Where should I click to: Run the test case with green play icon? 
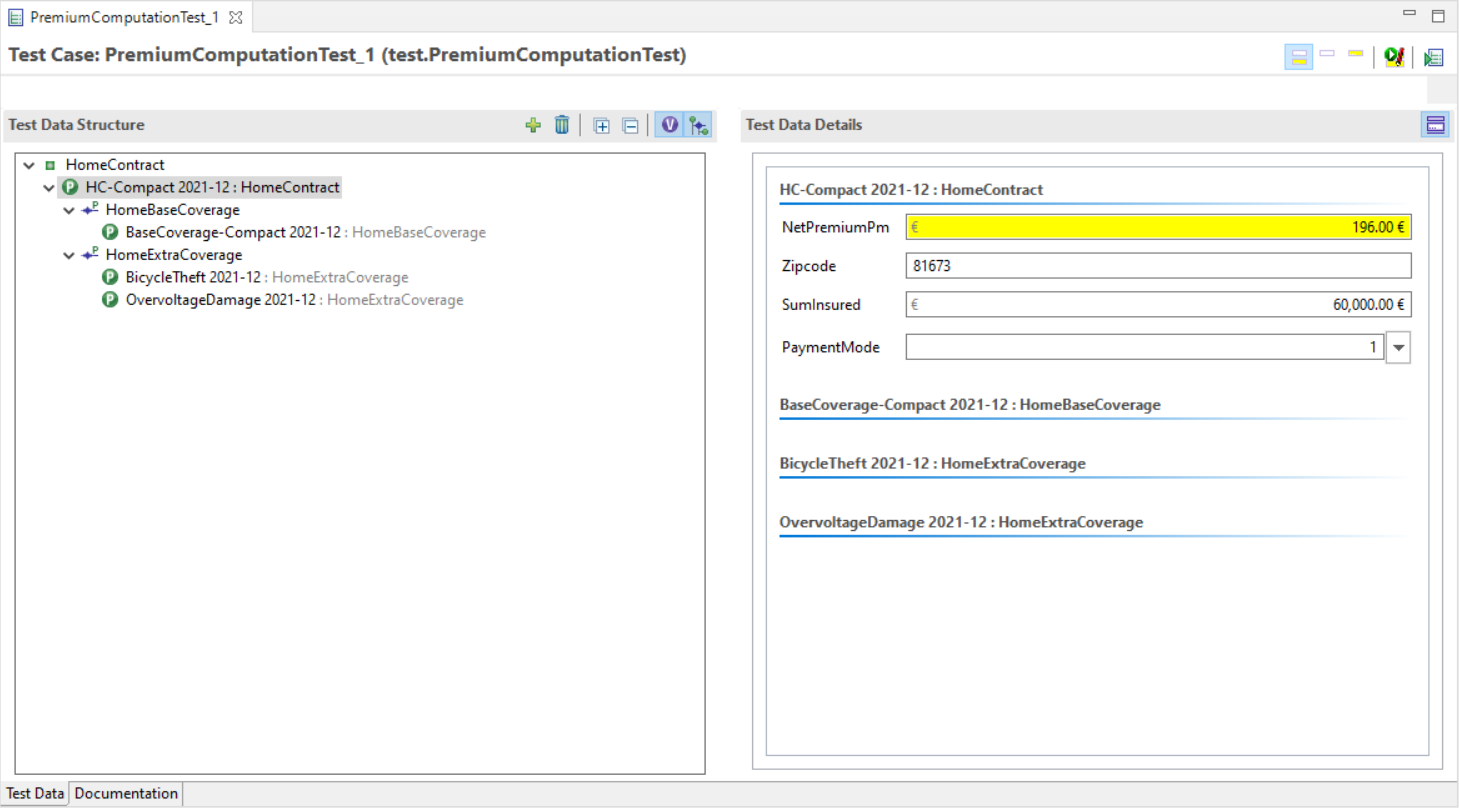click(1394, 56)
